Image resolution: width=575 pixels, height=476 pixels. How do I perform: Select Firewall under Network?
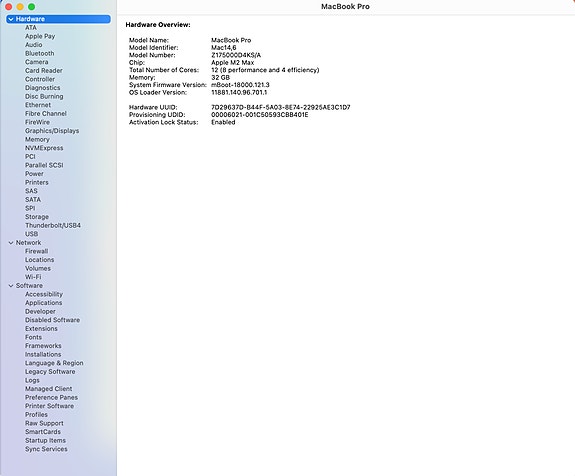36,251
